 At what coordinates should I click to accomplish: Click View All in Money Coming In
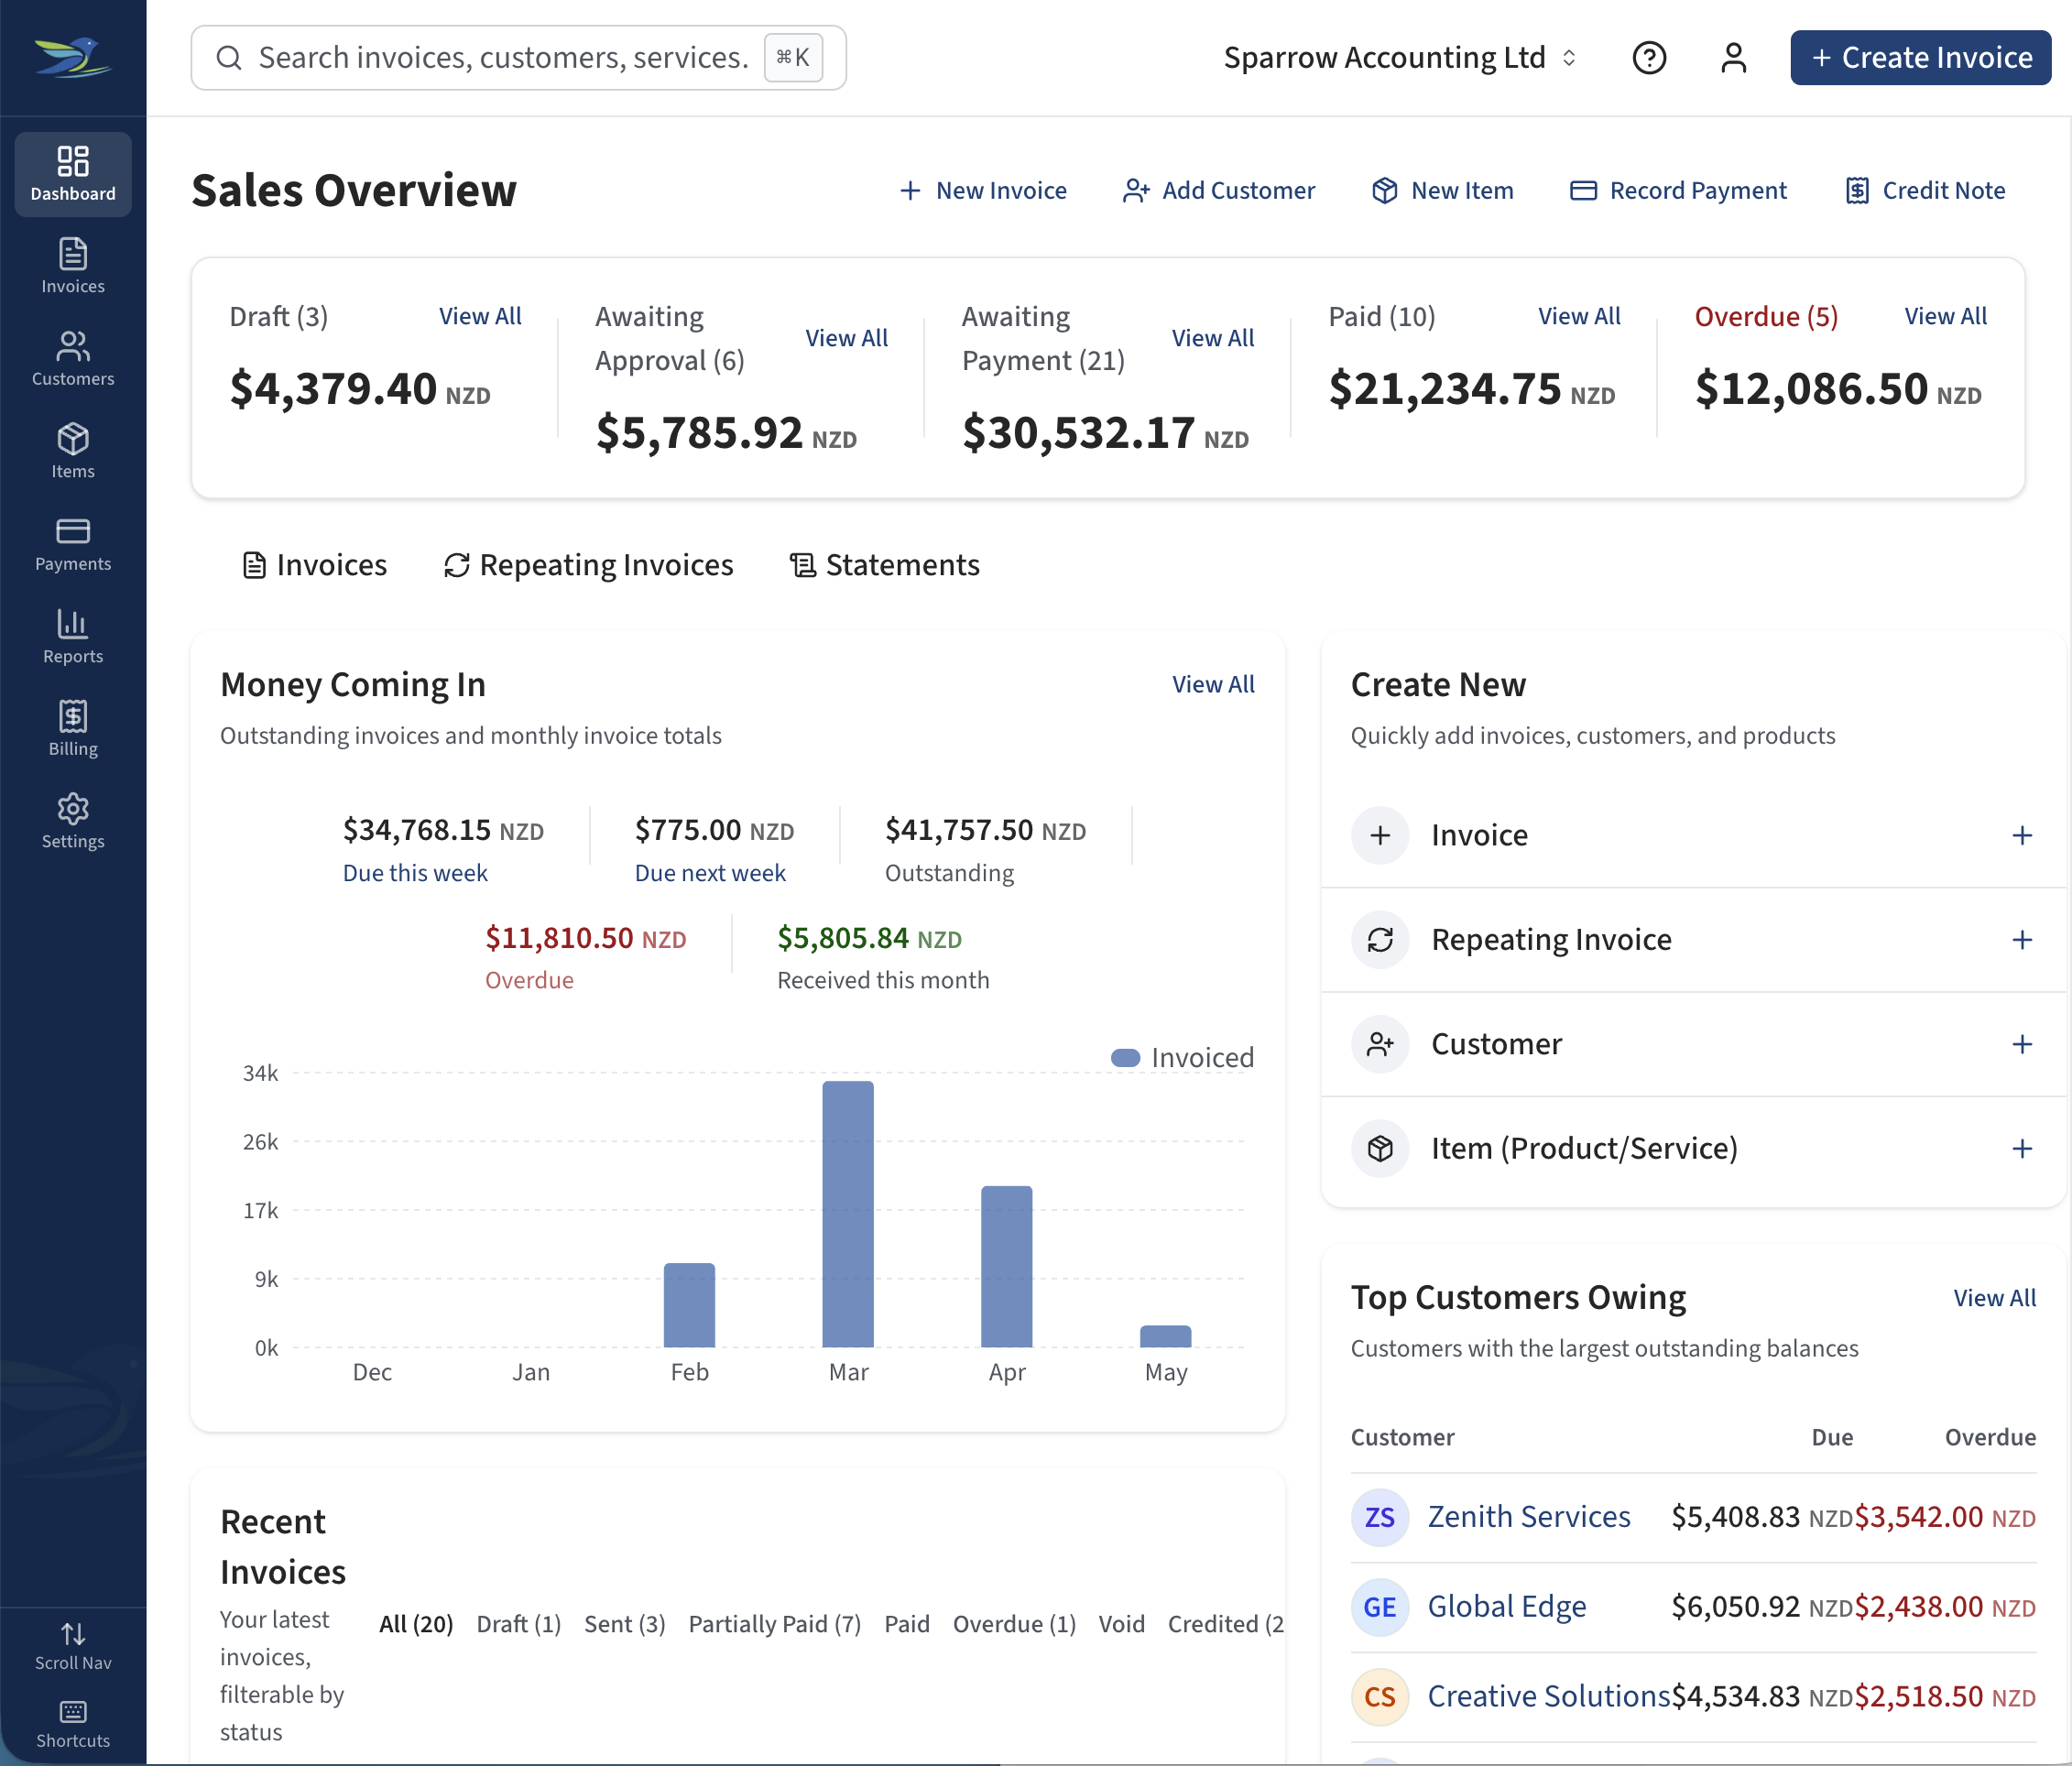click(x=1213, y=684)
